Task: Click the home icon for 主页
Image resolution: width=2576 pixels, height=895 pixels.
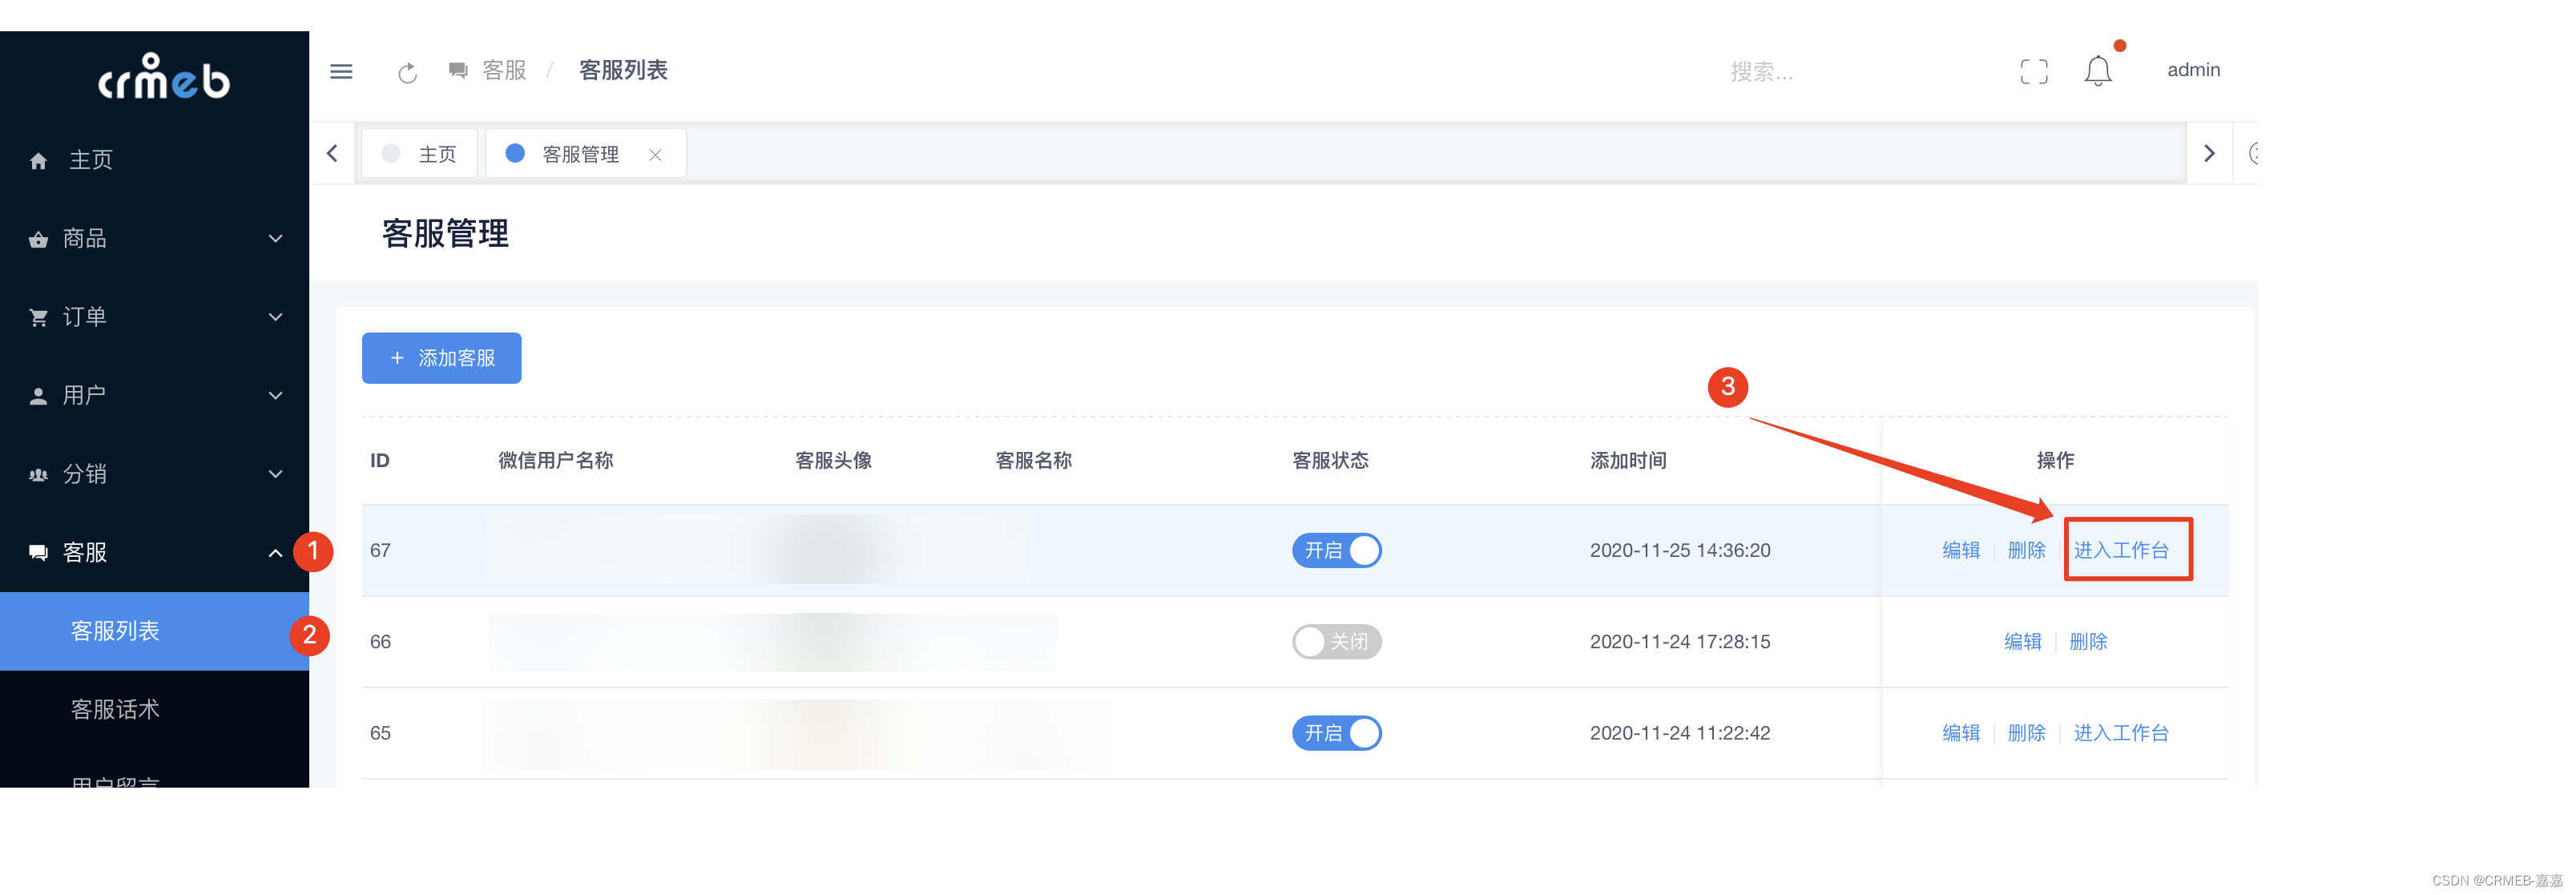Action: 39,161
